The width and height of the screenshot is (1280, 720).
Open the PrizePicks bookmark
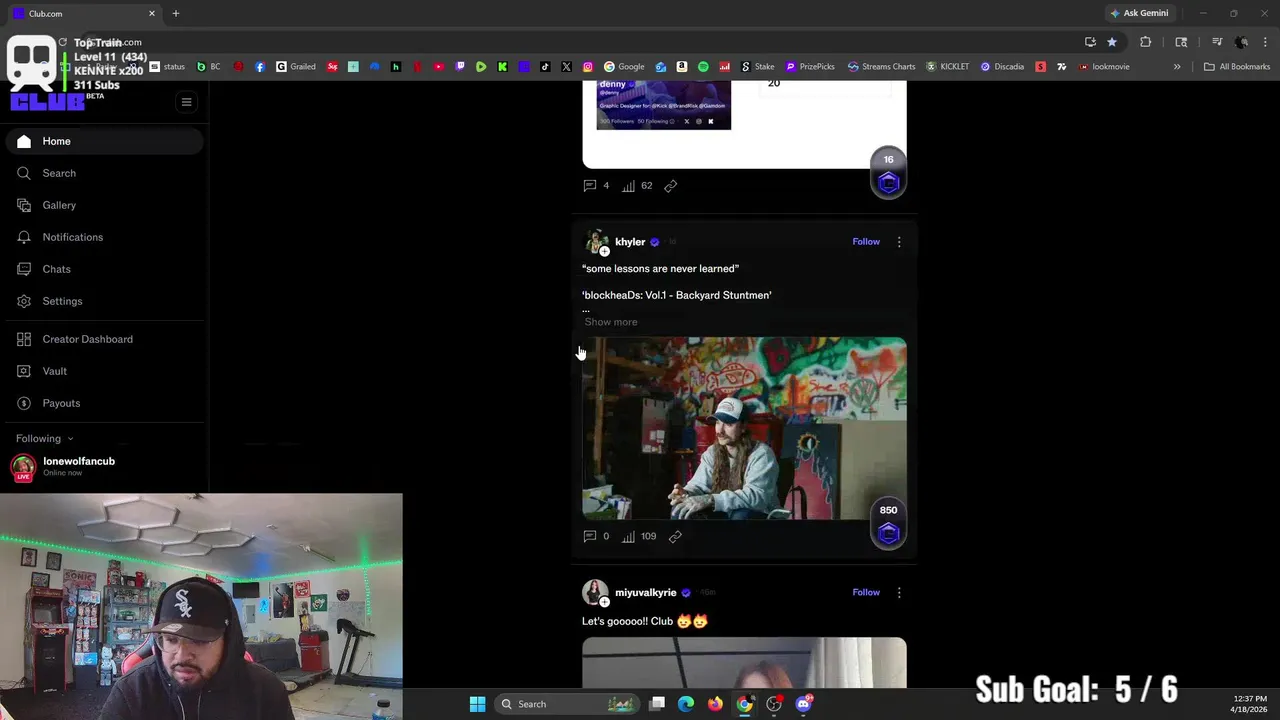coord(810,67)
